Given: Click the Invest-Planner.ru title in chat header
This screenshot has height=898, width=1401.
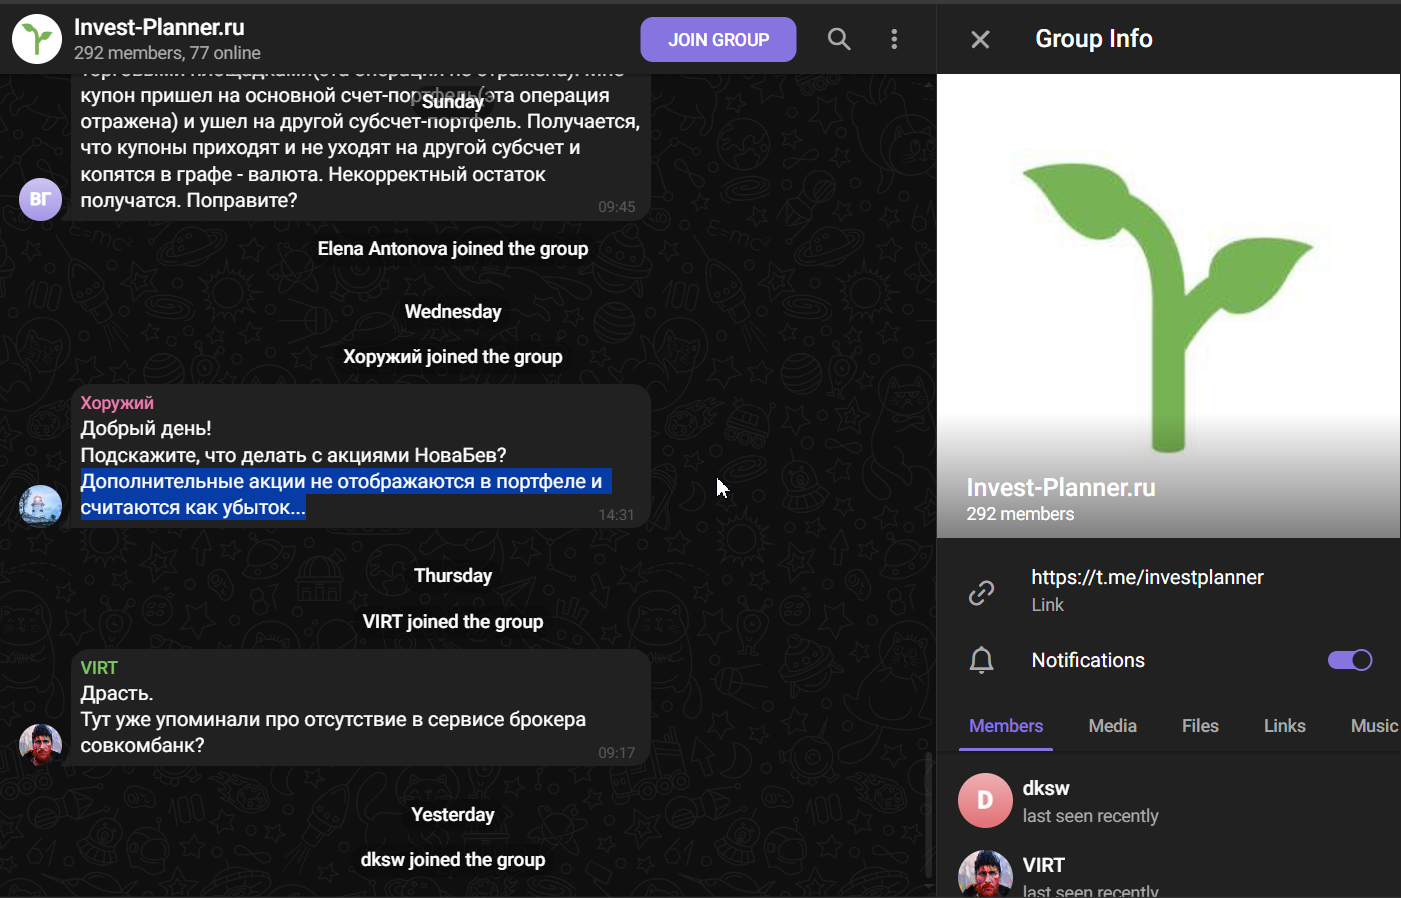Looking at the screenshot, I should [159, 27].
